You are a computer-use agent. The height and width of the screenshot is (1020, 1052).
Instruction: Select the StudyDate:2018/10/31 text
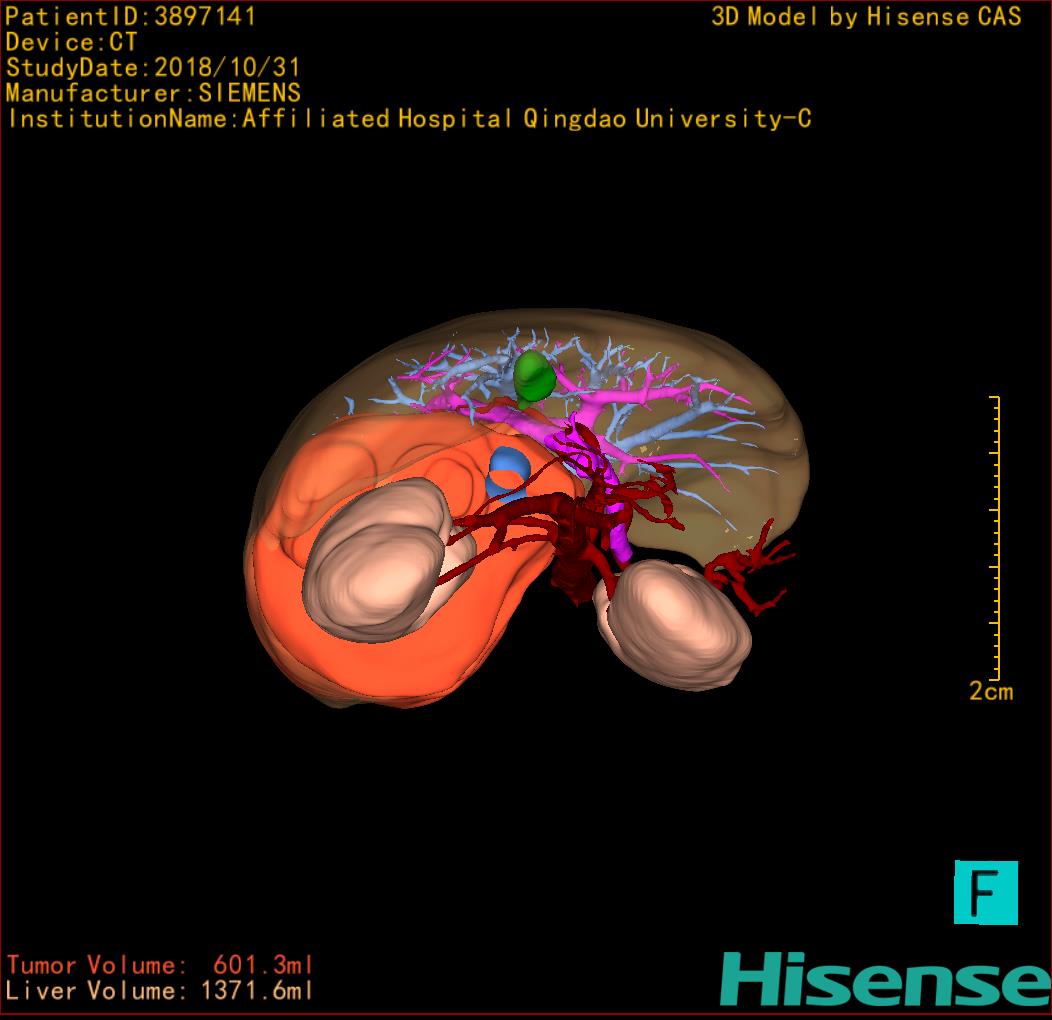tap(153, 68)
